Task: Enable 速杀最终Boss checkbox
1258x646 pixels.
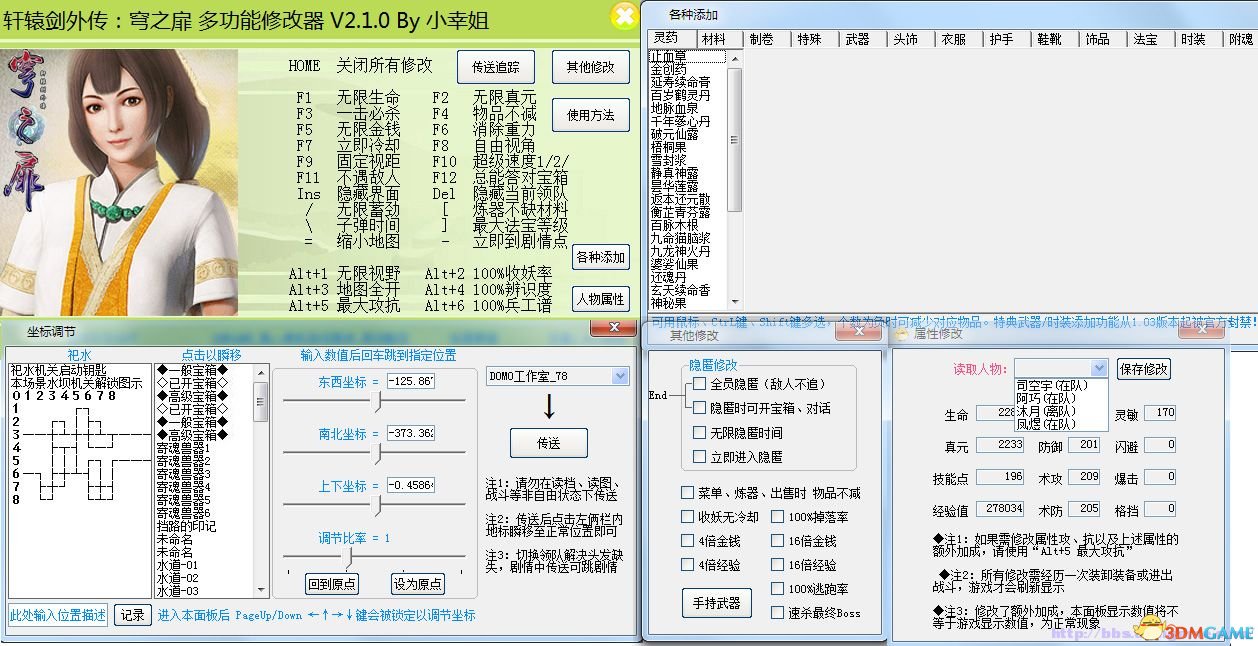Action: [778, 613]
